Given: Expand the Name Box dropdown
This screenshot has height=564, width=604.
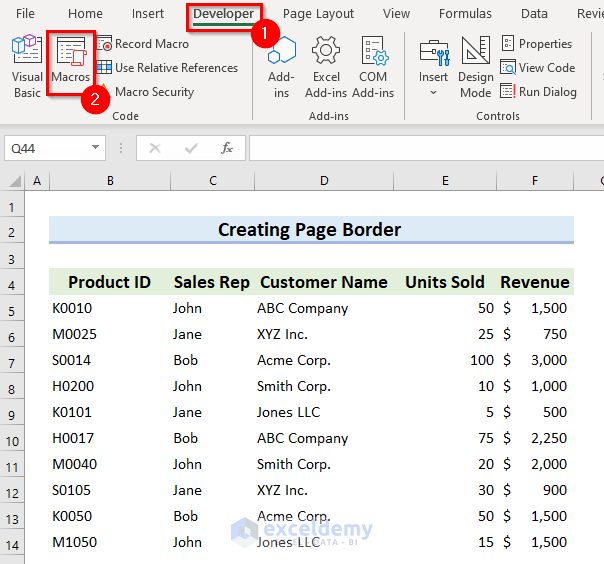Looking at the screenshot, I should click(95, 147).
